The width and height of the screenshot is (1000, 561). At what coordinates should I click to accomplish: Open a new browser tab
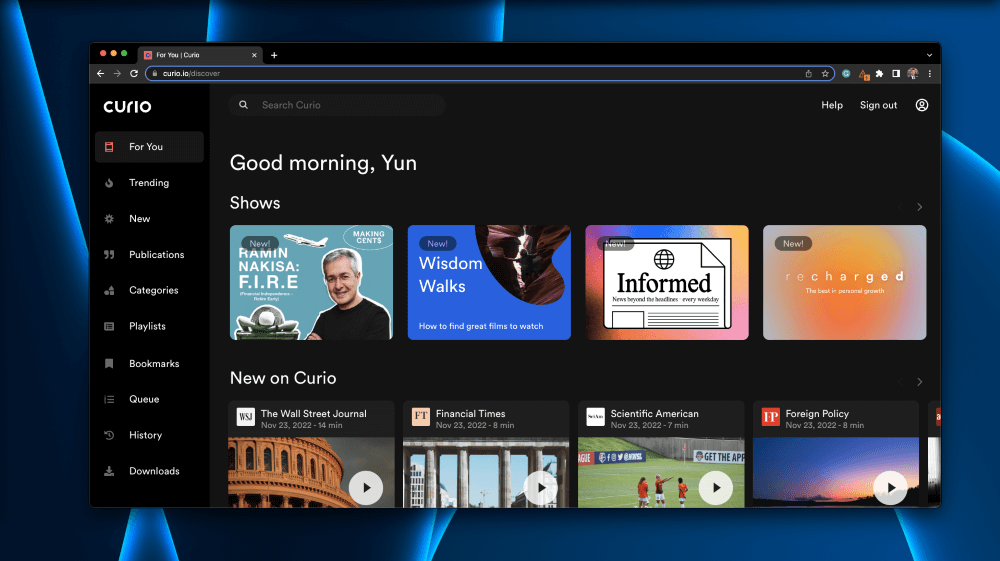[x=274, y=55]
